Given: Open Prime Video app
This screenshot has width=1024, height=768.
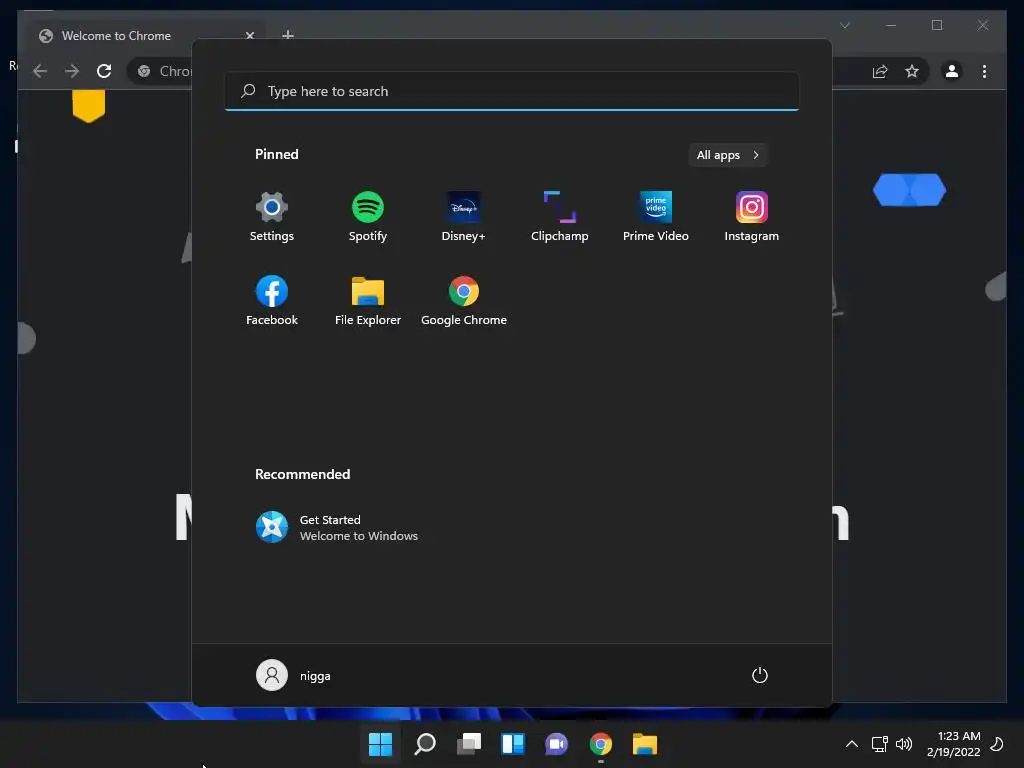Looking at the screenshot, I should click(656, 217).
